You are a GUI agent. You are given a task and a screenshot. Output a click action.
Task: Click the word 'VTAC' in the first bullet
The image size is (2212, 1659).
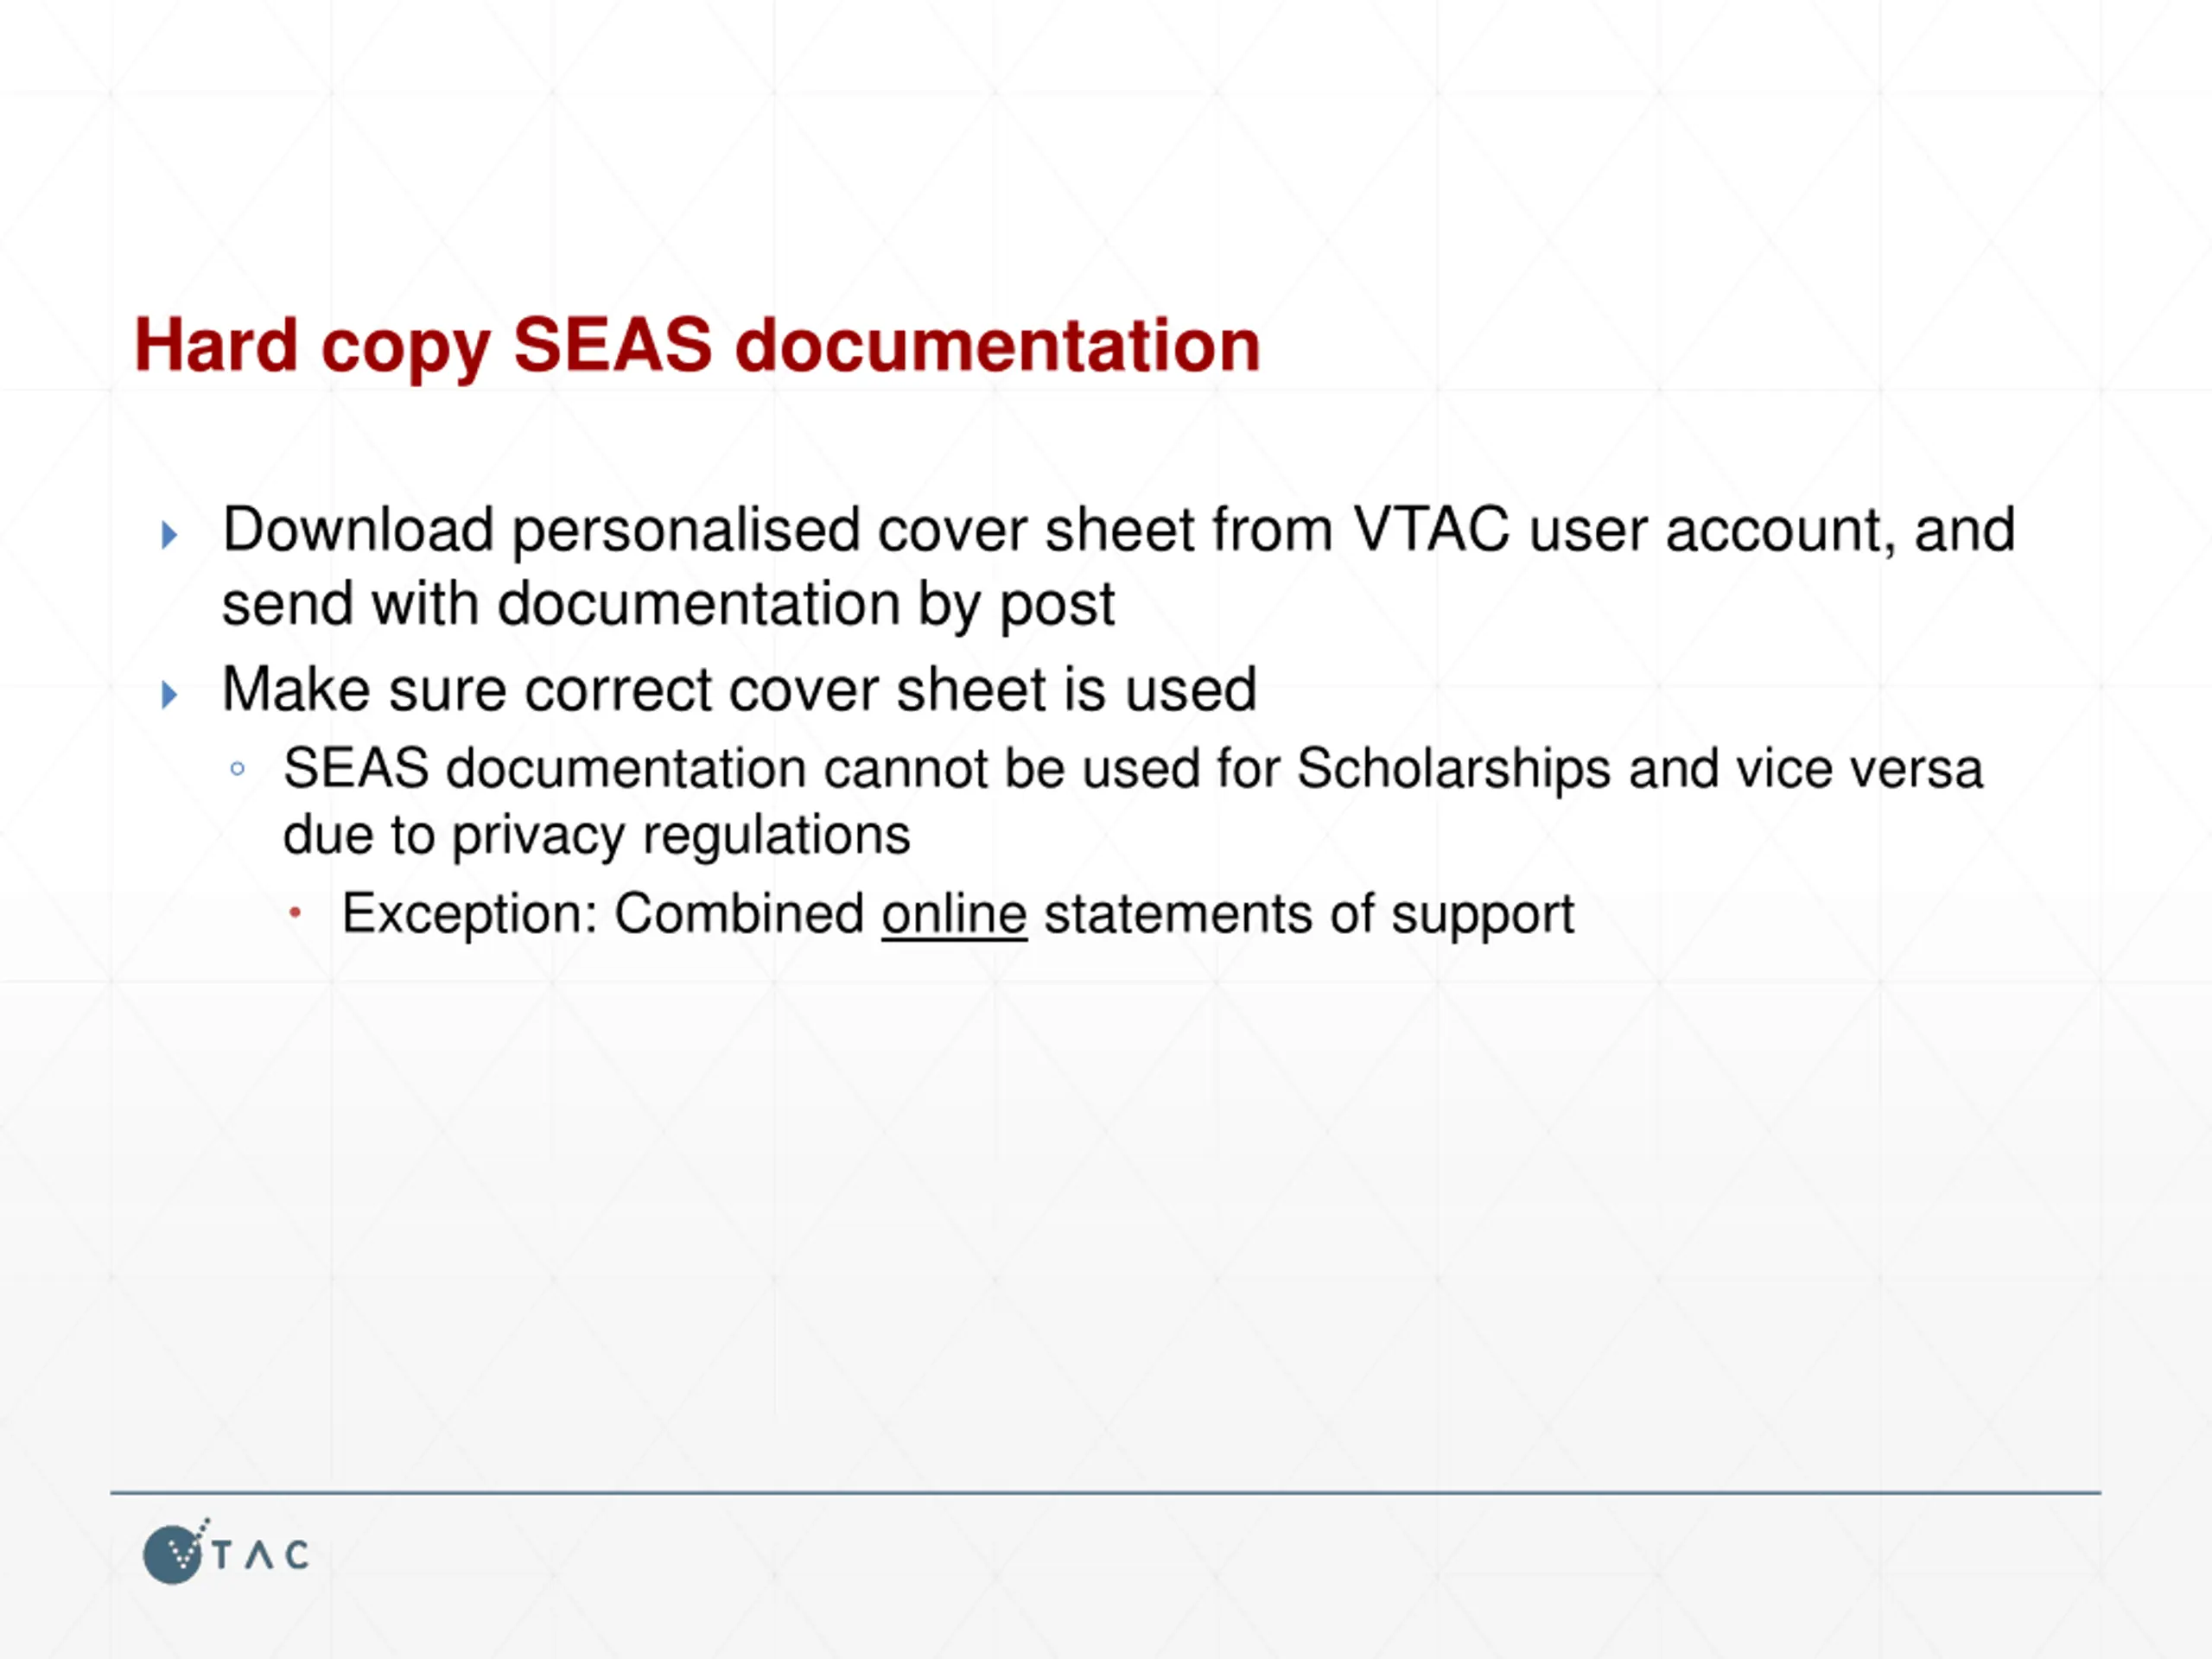[1431, 529]
